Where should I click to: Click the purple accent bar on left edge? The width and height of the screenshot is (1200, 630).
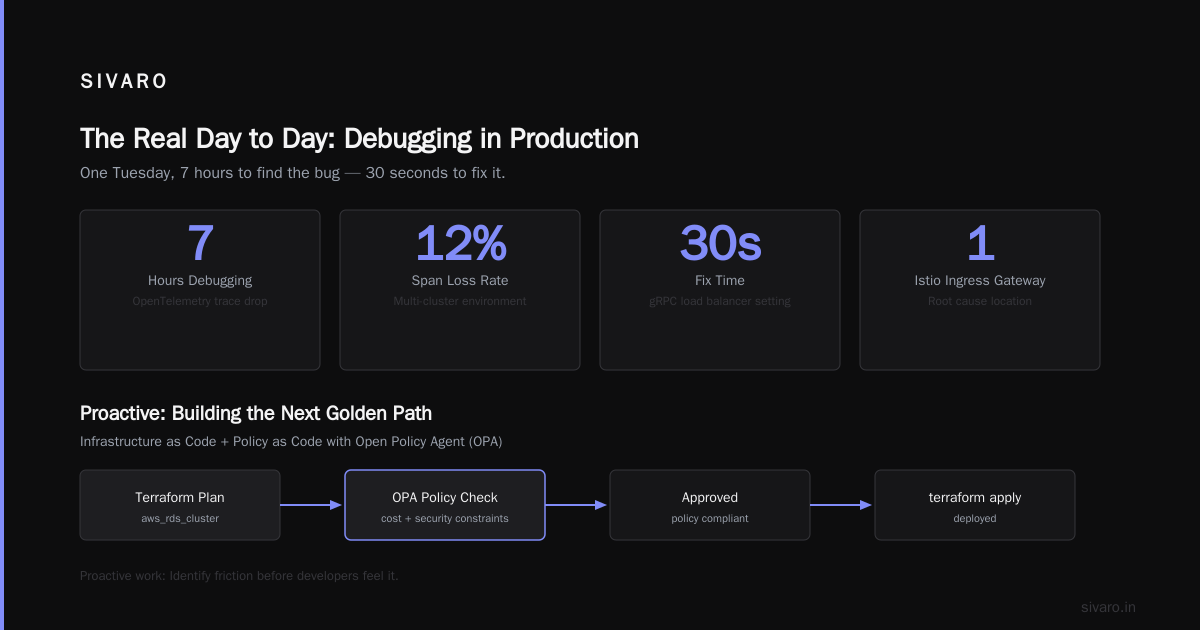click(2, 315)
